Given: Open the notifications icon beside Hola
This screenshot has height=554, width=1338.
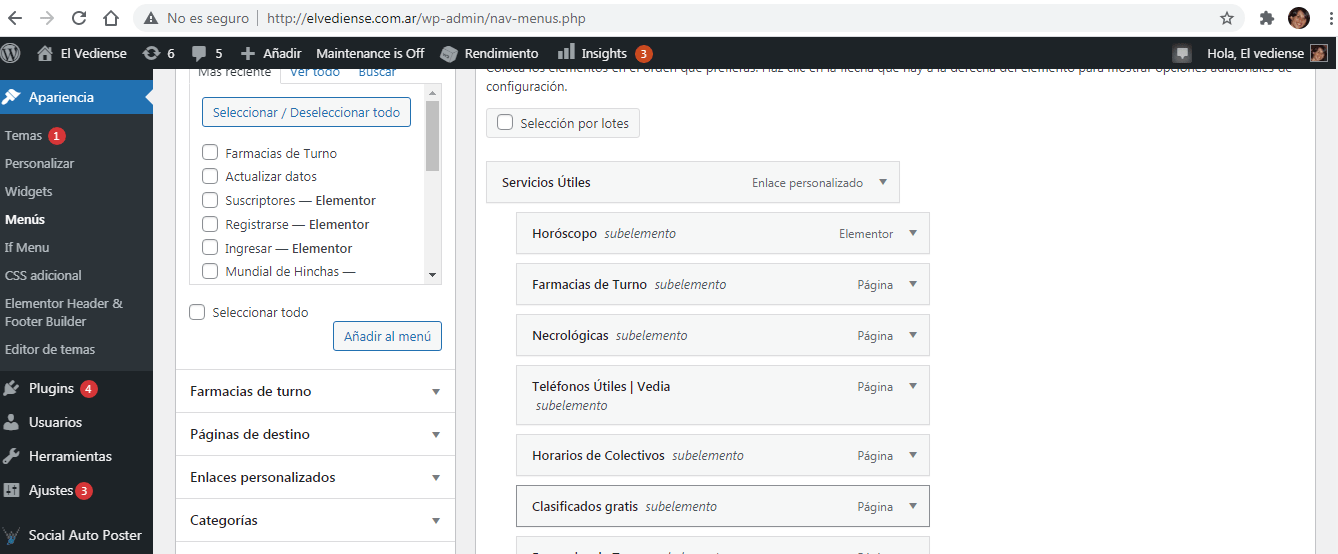Looking at the screenshot, I should (1182, 53).
